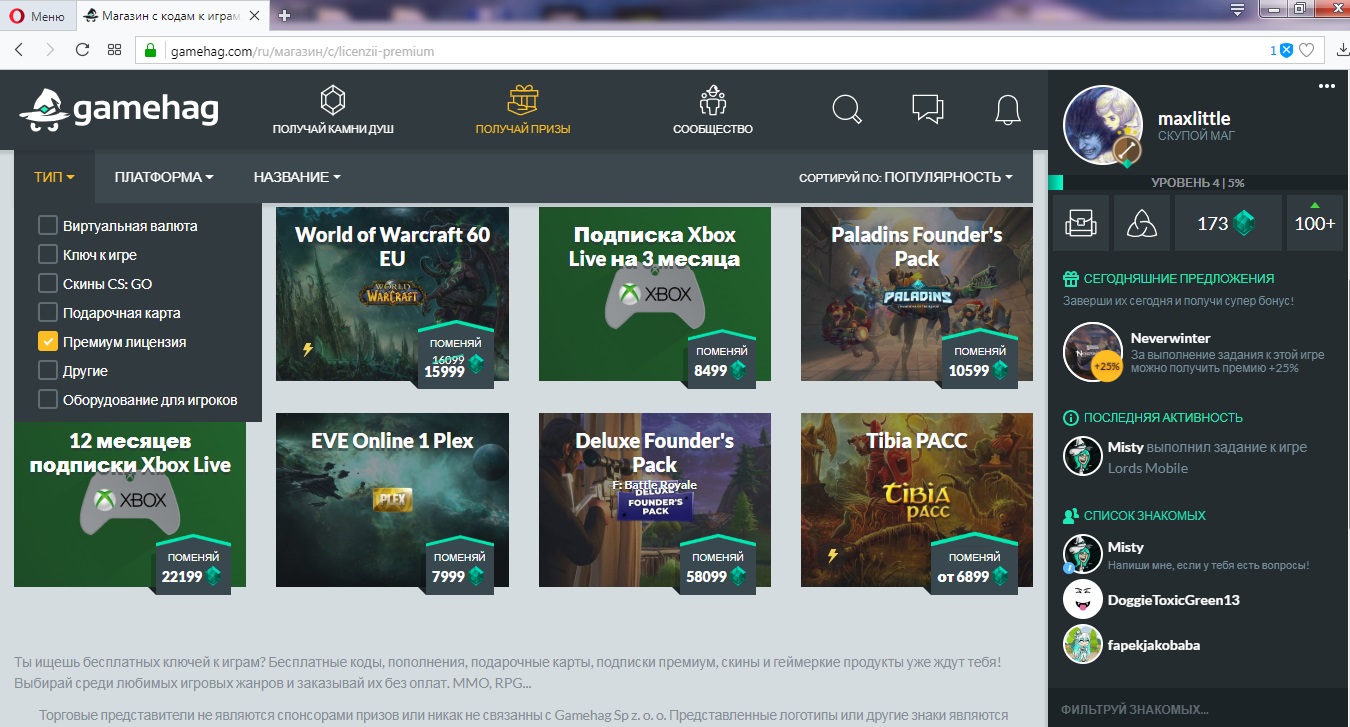Viewport: 1350px width, 727px height.
Task: Click ФИЛЬТРУЙ ЗНАКОМЫХ filter field
Action: coord(1199,709)
